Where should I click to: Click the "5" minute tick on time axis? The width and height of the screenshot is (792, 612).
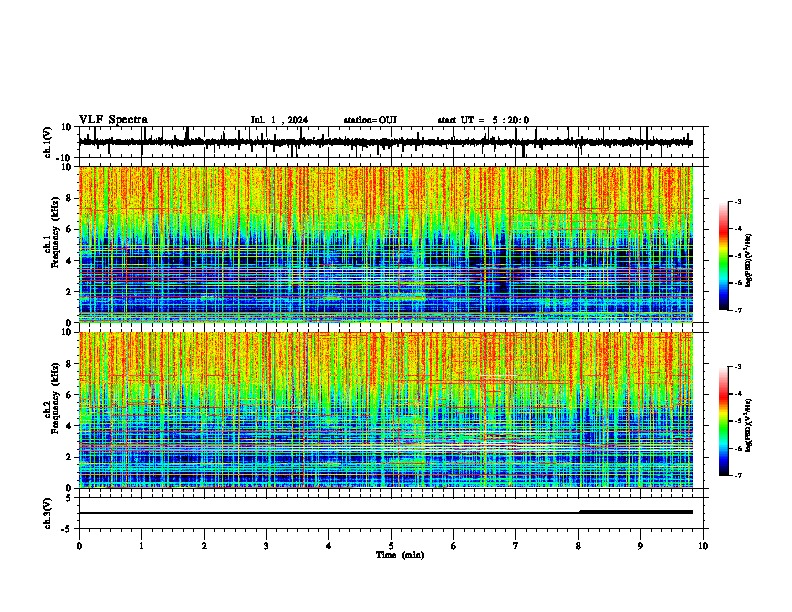[x=391, y=546]
